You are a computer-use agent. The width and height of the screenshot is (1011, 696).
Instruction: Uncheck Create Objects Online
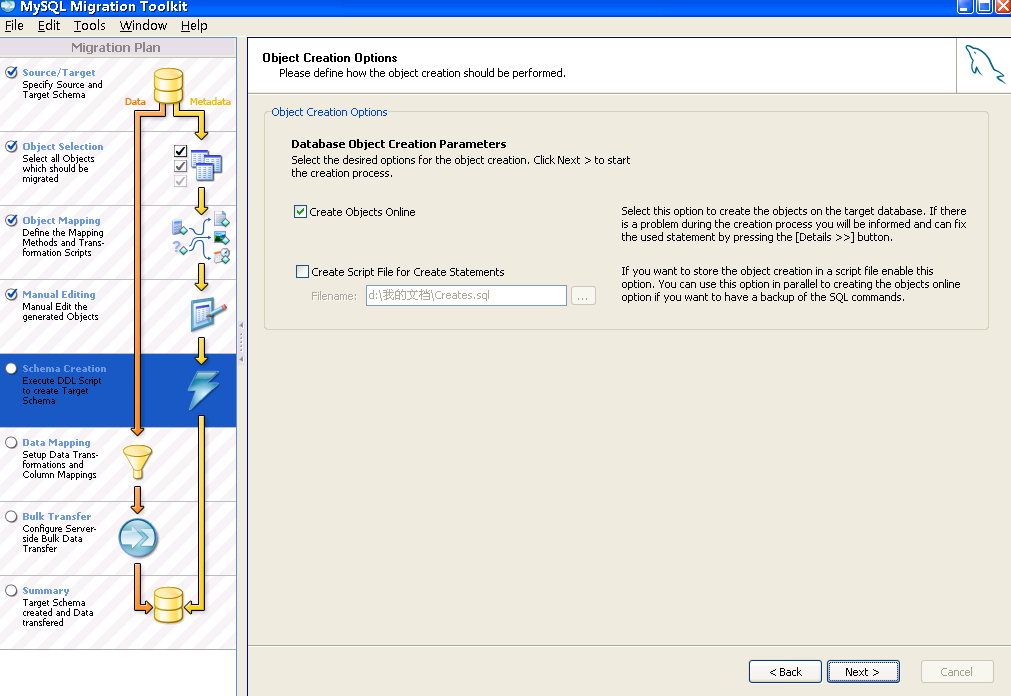[300, 212]
